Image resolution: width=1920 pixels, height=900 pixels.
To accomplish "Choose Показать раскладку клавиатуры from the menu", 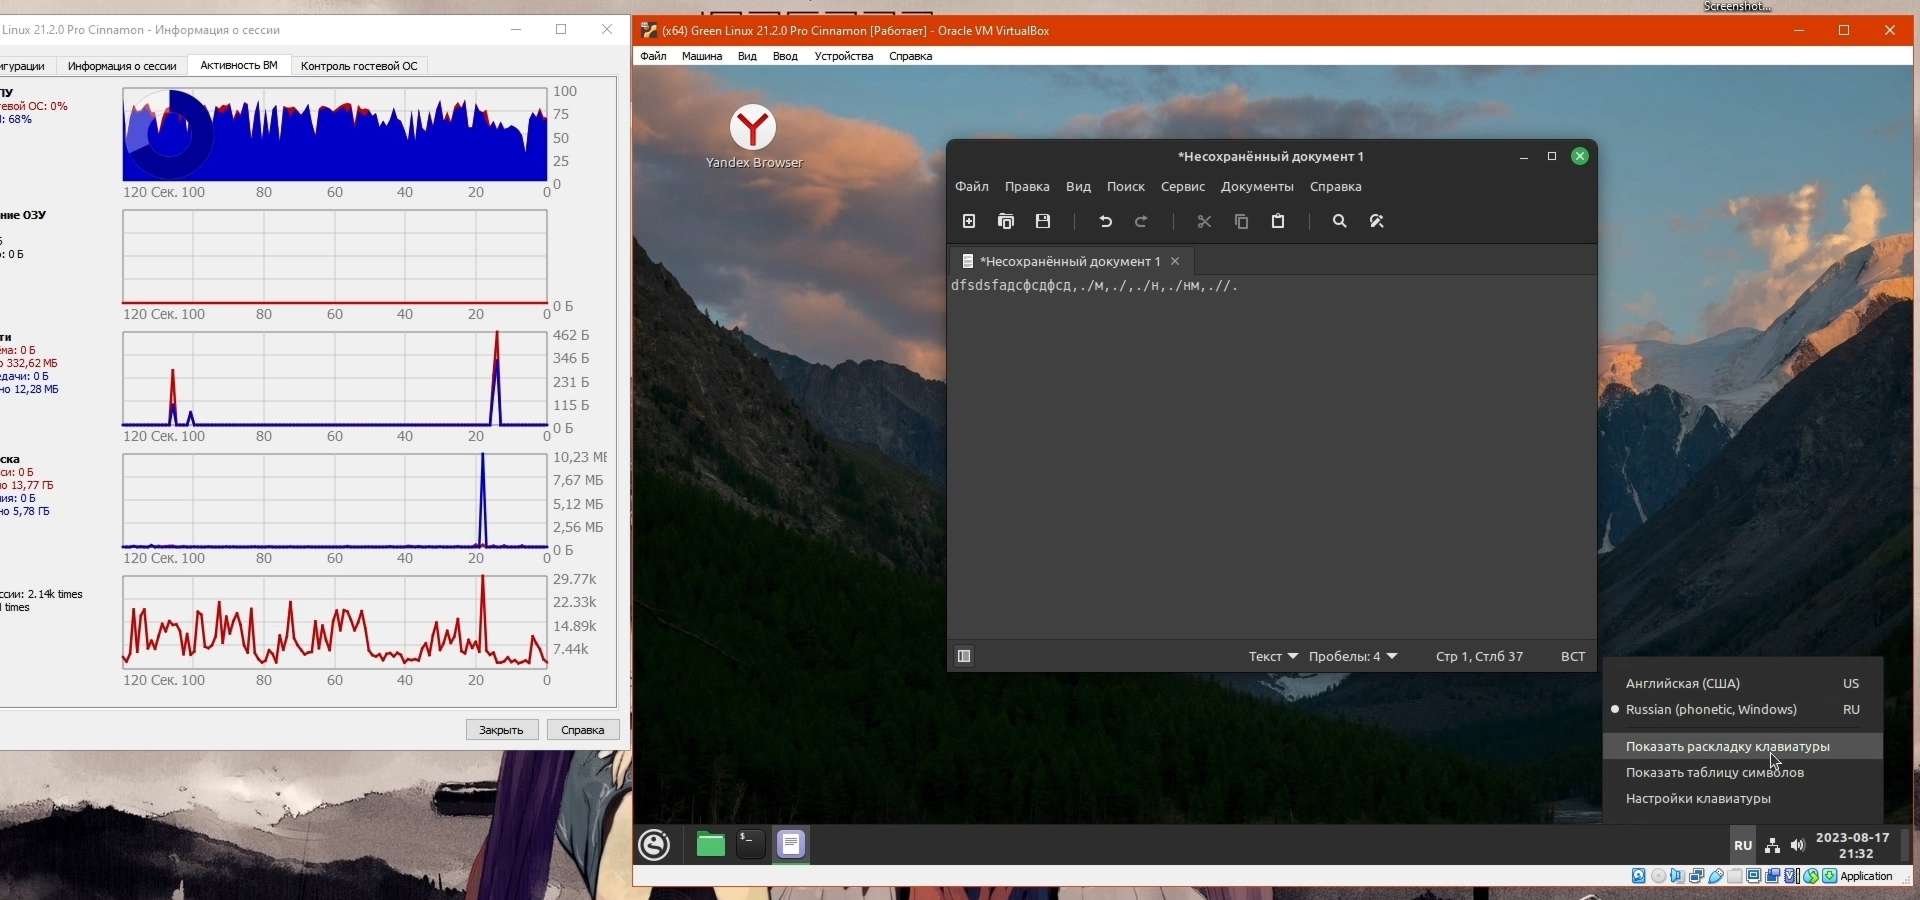I will 1743,747.
